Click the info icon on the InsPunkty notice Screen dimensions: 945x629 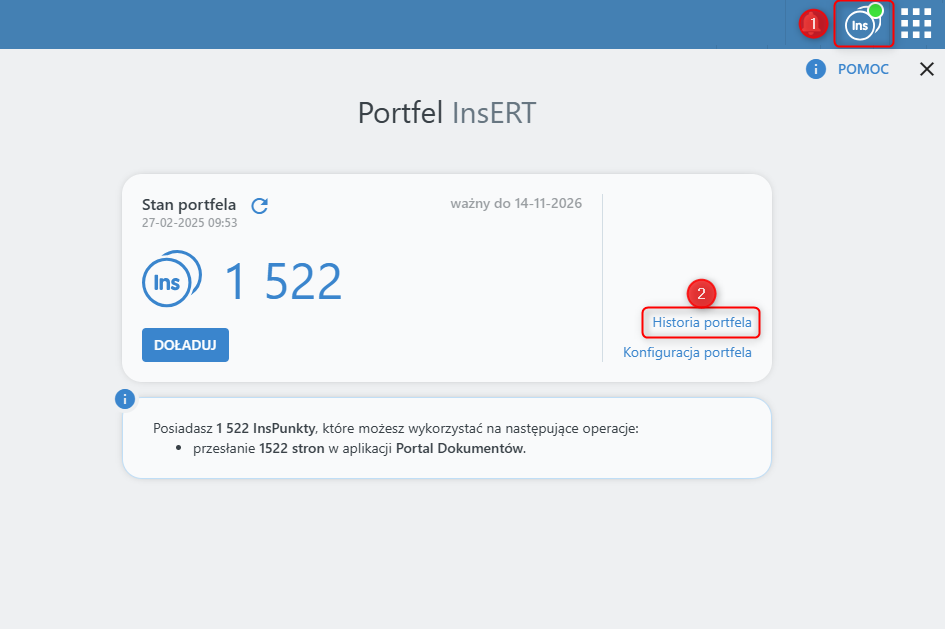125,399
